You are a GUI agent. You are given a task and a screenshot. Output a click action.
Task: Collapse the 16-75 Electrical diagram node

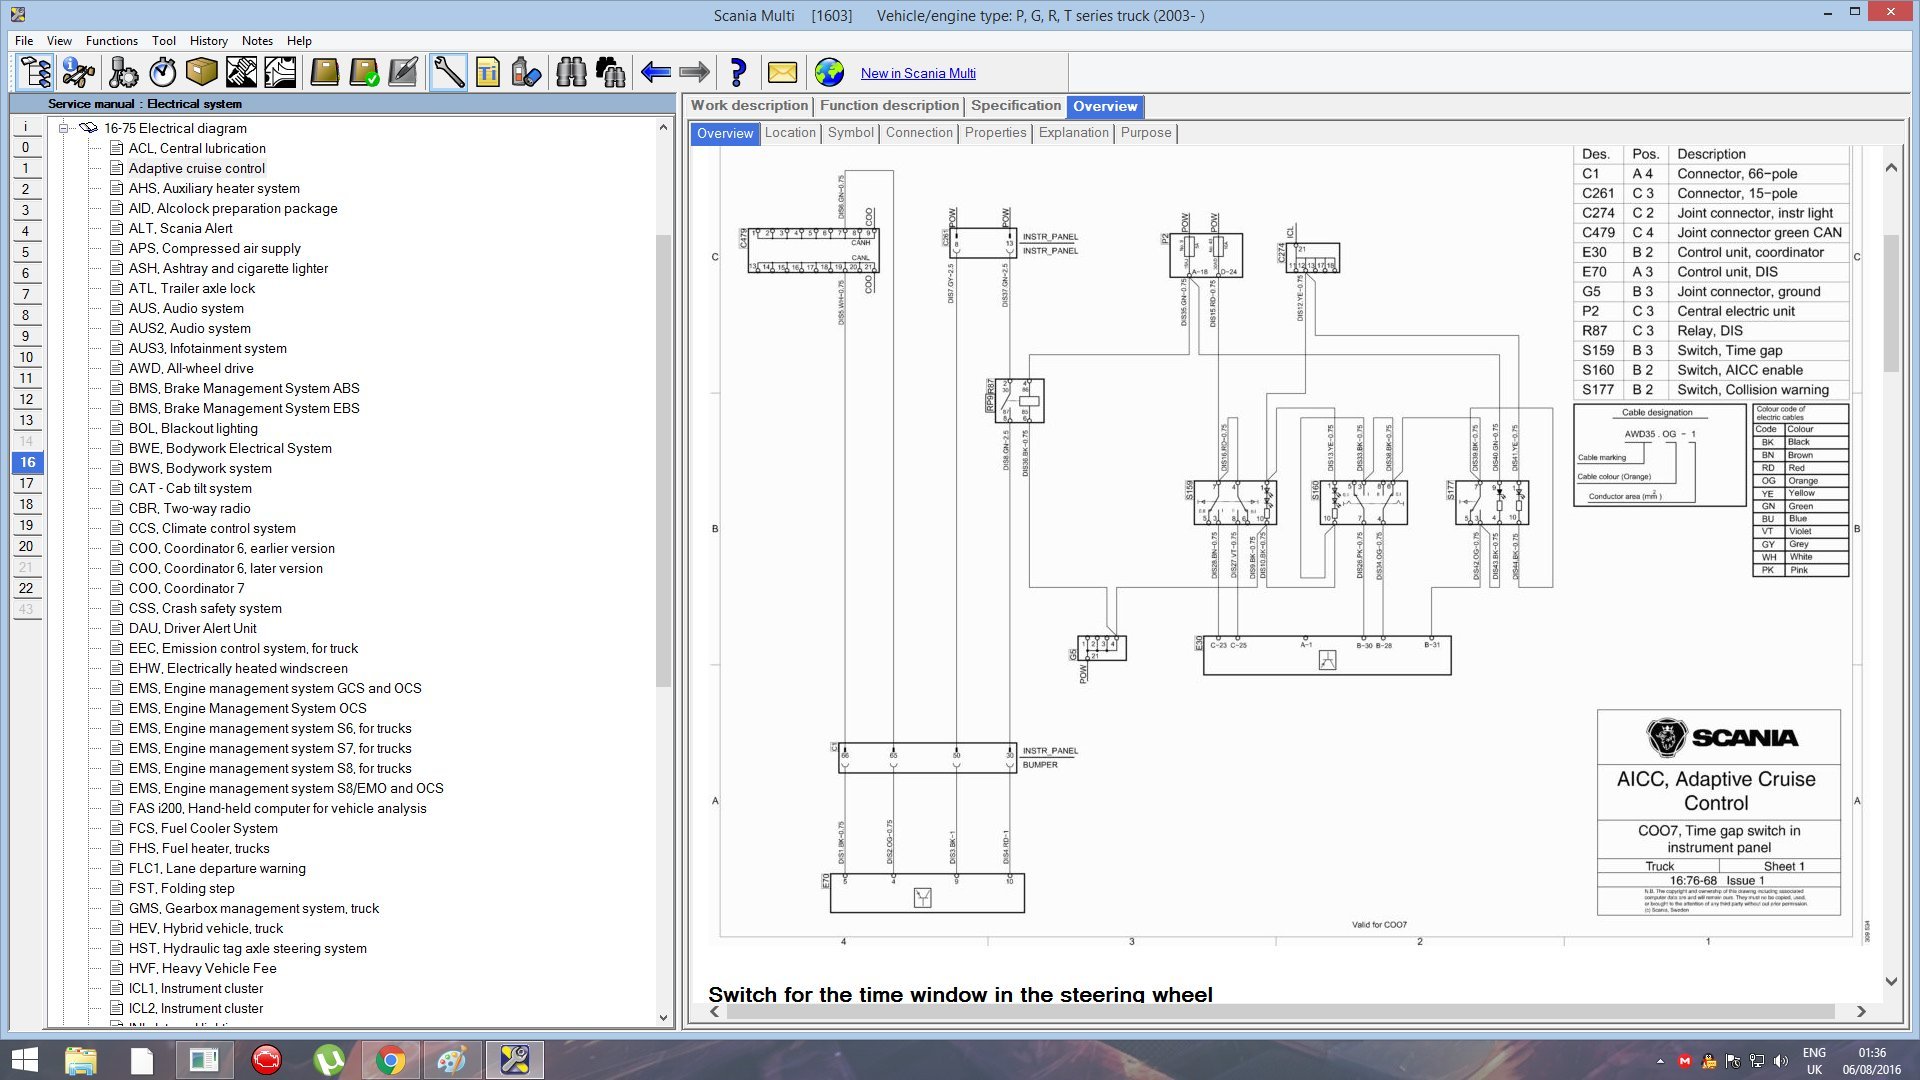[64, 128]
